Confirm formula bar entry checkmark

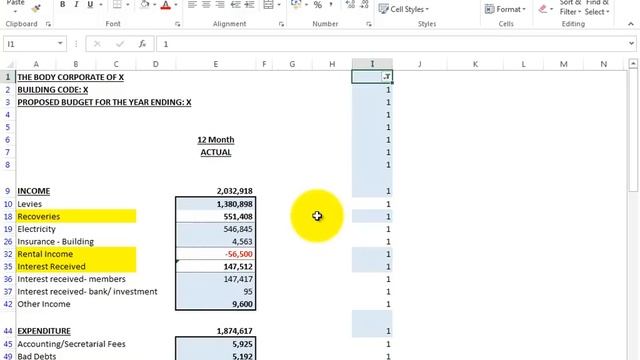pos(120,44)
